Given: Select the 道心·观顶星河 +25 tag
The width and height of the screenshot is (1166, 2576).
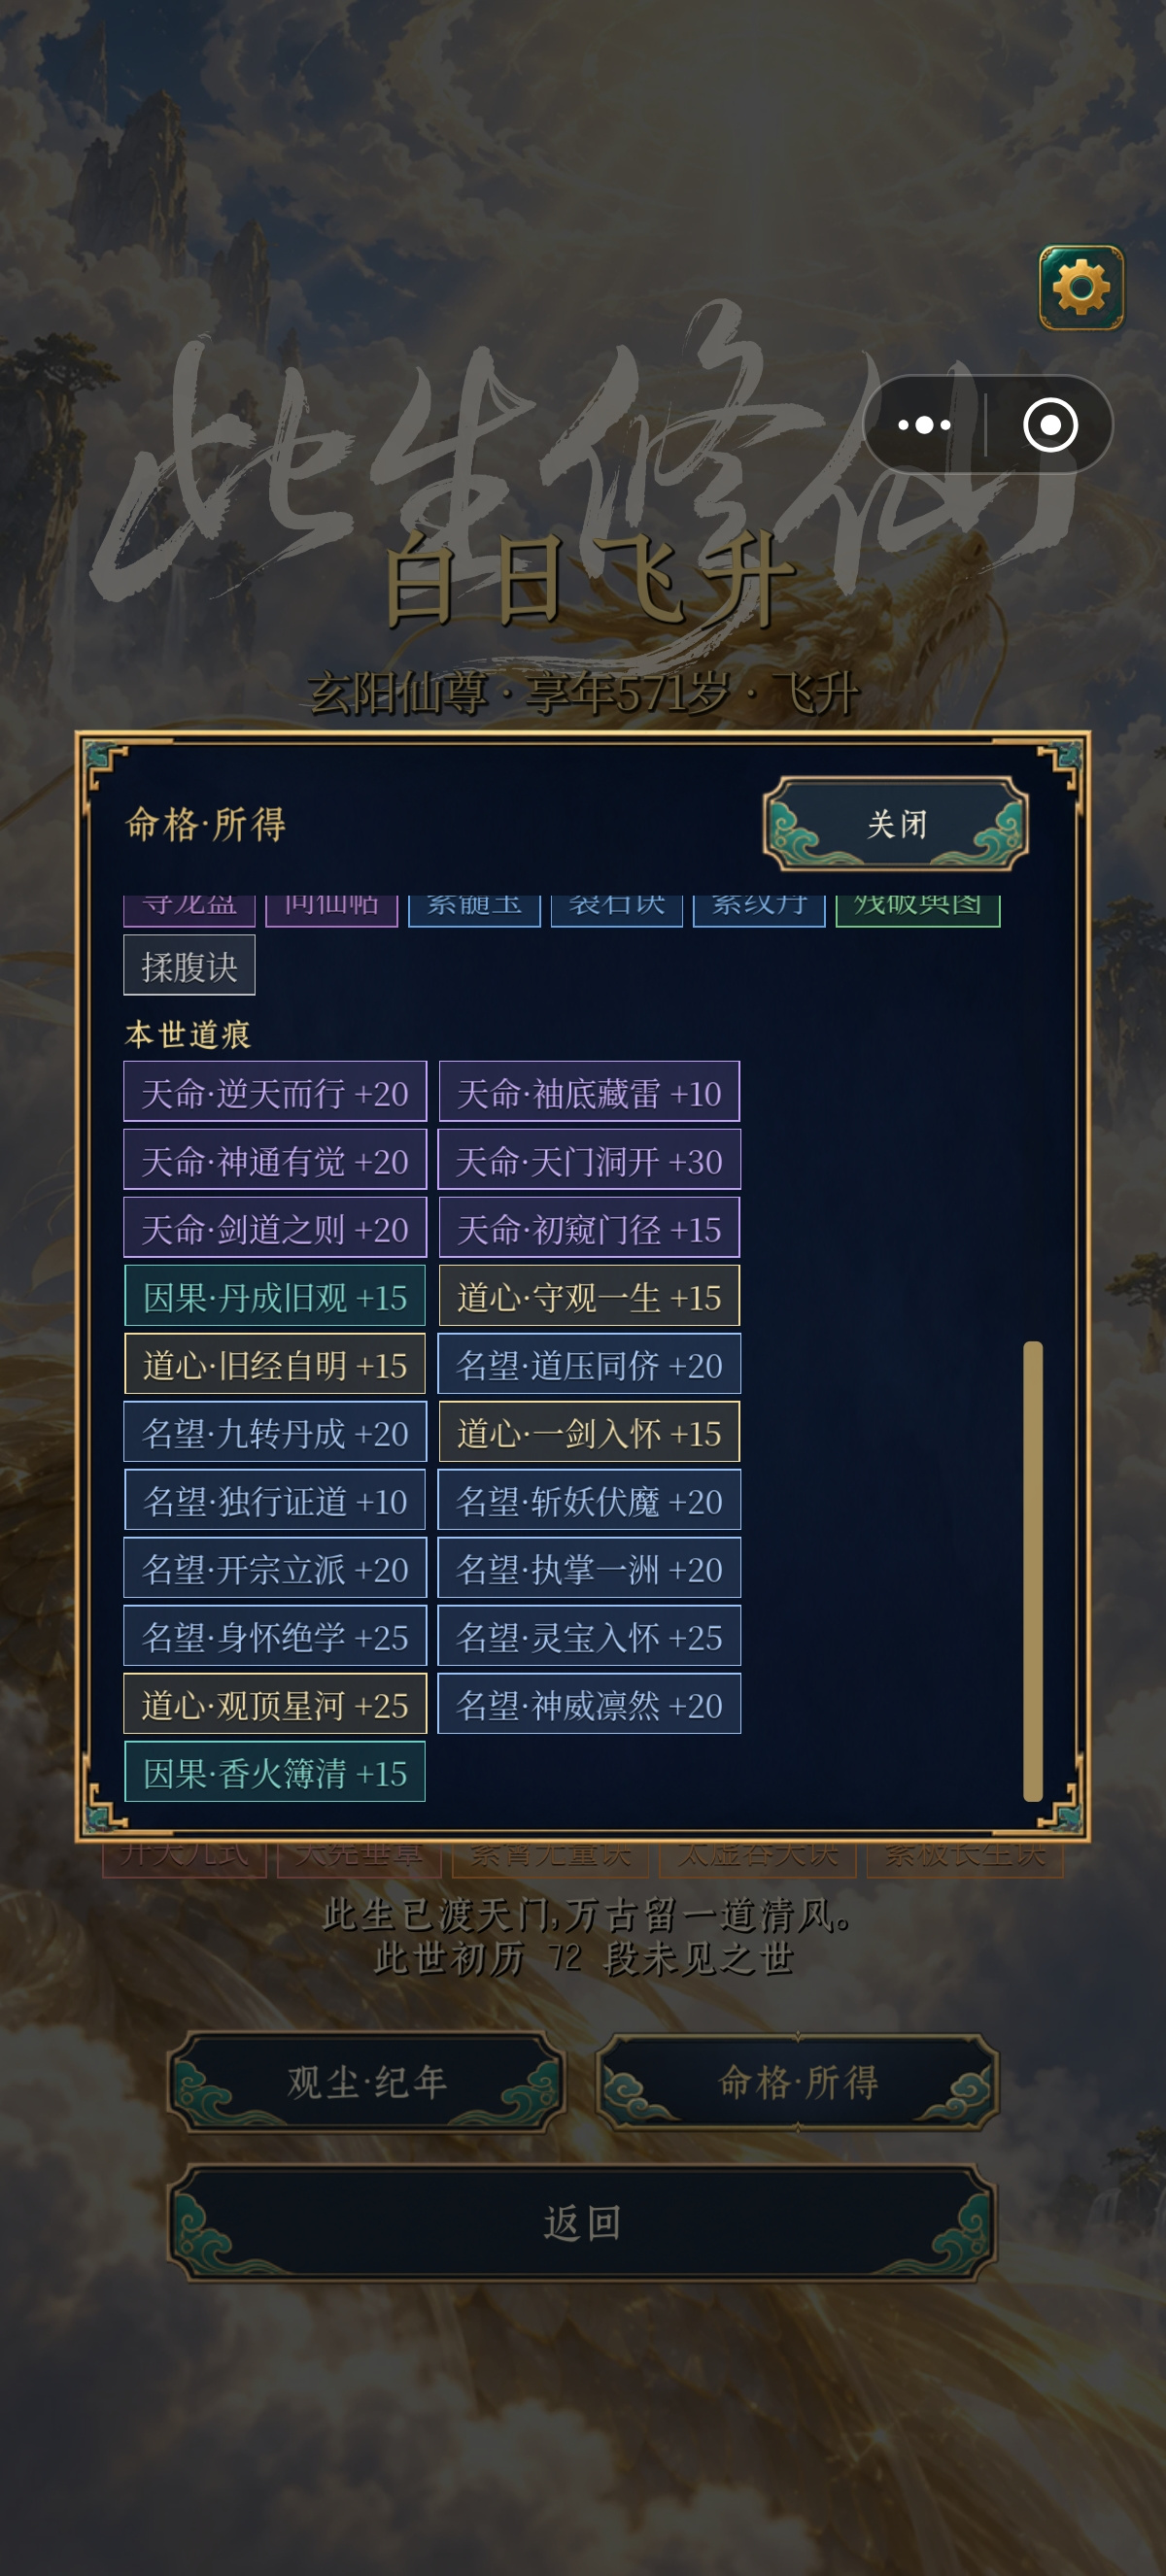Looking at the screenshot, I should [x=275, y=1704].
